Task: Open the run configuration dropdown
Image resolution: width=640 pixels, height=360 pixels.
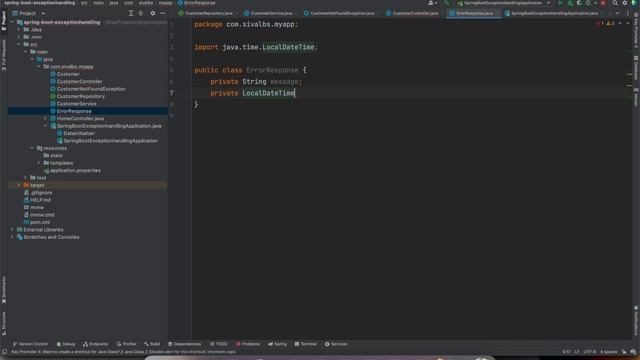Action: tap(504, 3)
